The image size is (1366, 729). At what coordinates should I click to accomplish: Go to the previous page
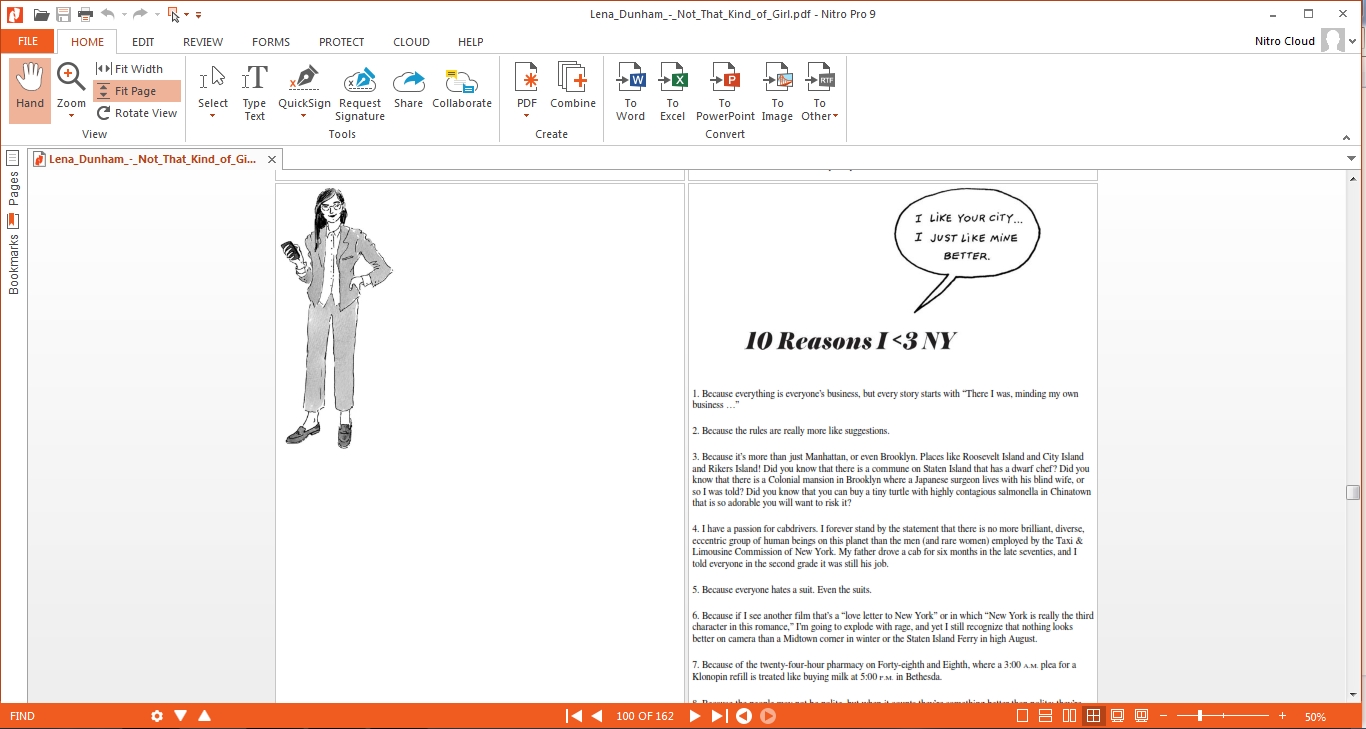click(x=597, y=716)
